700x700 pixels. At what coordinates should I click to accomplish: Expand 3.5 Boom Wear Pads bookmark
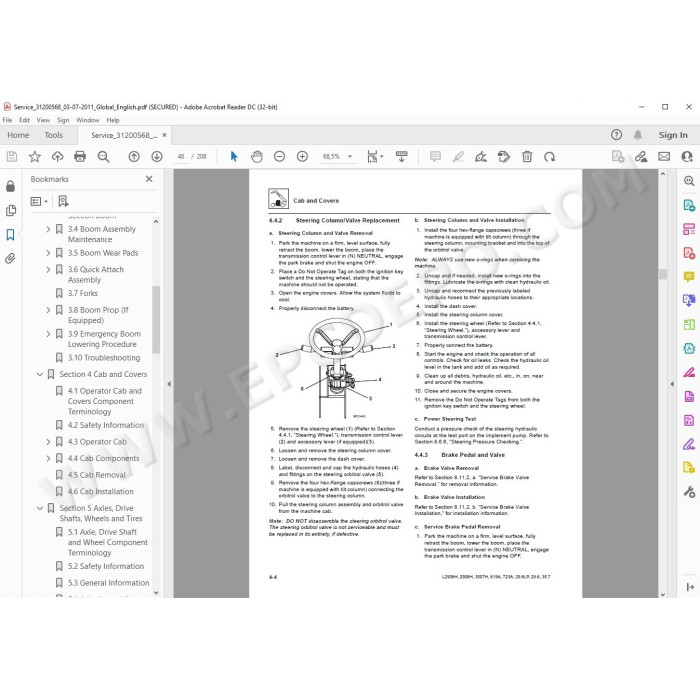(x=48, y=253)
